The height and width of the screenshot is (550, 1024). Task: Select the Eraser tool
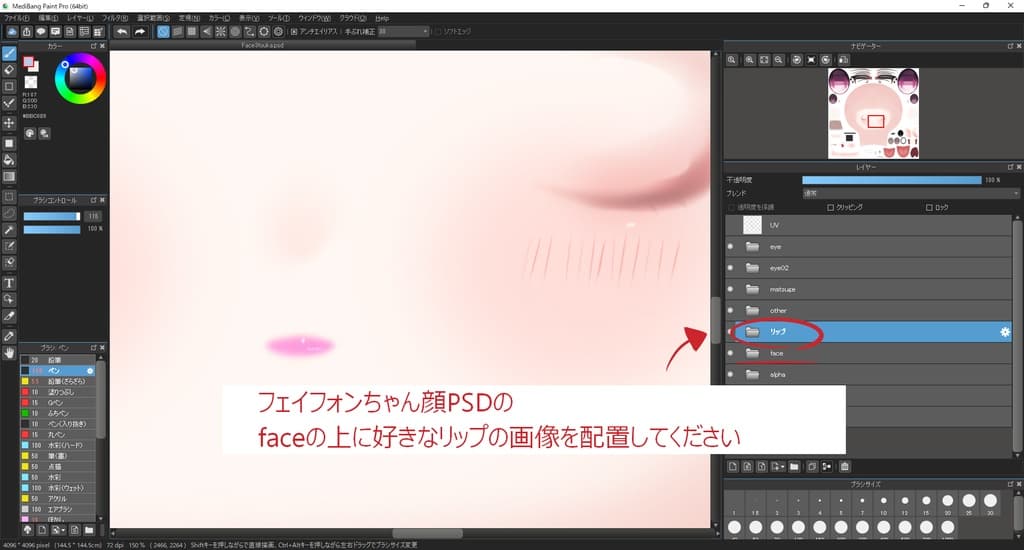[9, 70]
